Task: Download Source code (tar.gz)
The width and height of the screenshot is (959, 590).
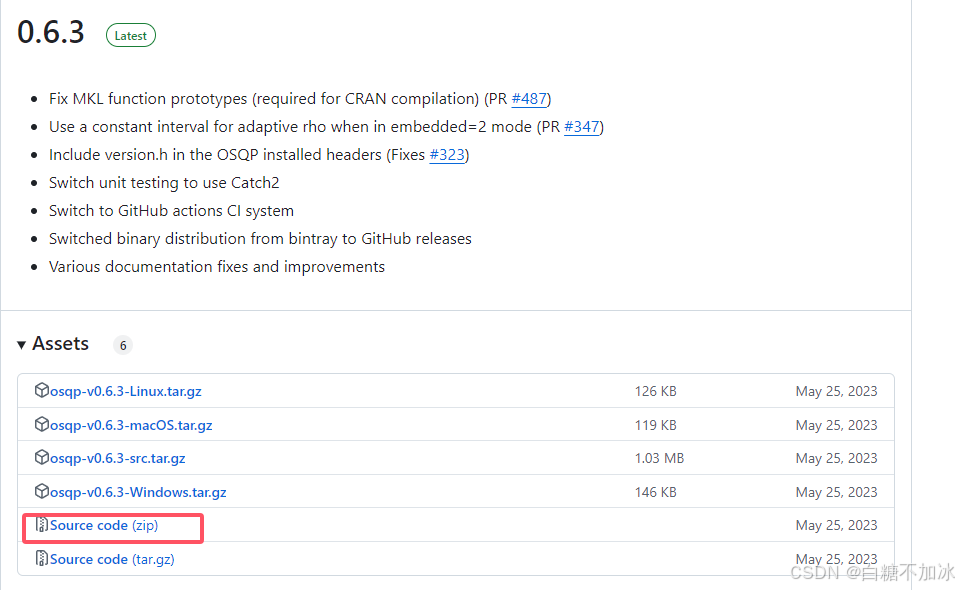Action: tap(112, 559)
